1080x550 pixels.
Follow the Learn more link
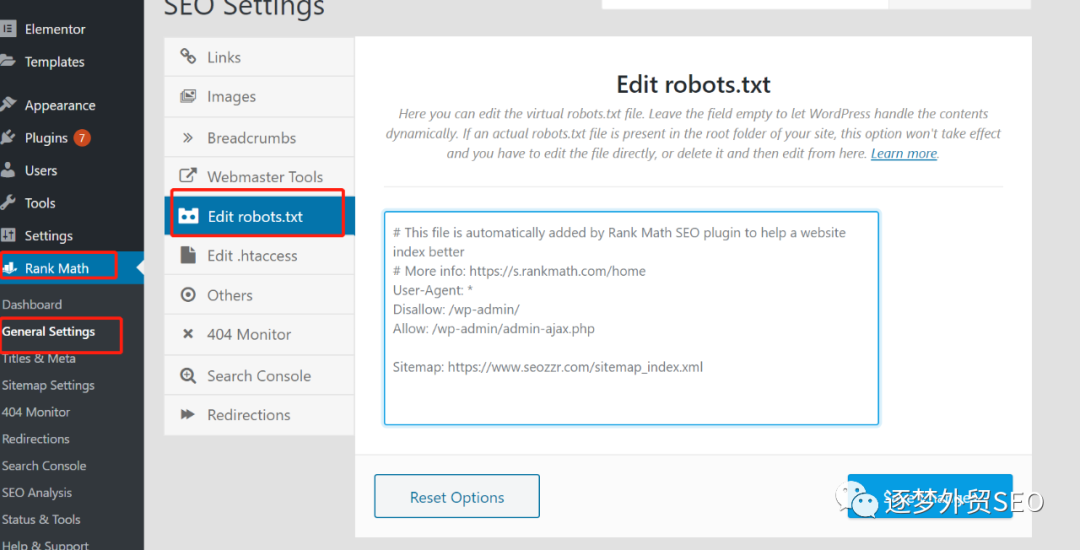pyautogui.click(x=904, y=154)
